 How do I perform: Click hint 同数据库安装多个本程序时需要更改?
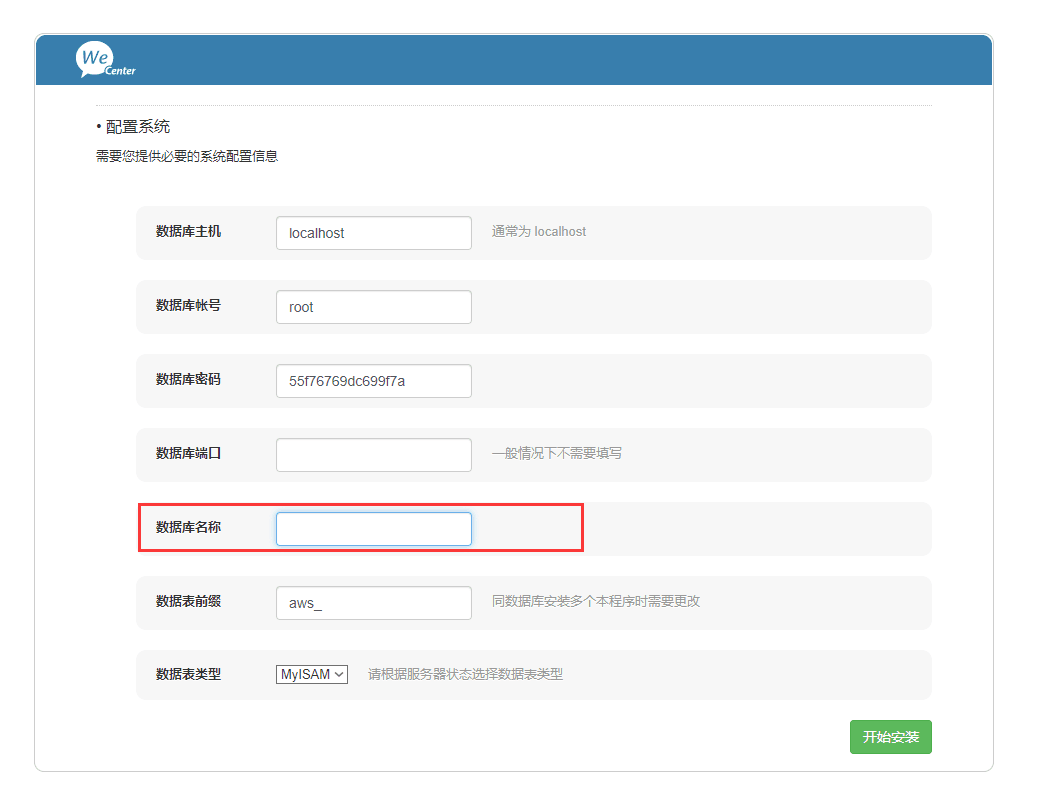(x=596, y=601)
